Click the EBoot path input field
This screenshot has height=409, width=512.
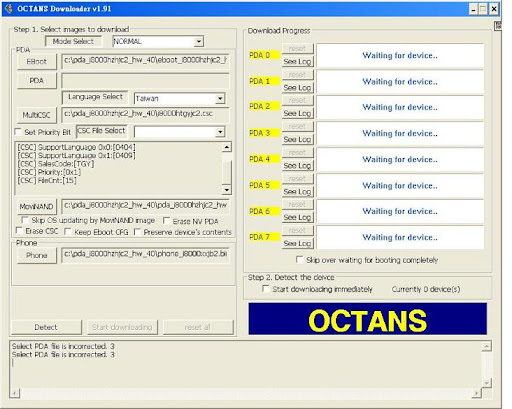click(145, 61)
